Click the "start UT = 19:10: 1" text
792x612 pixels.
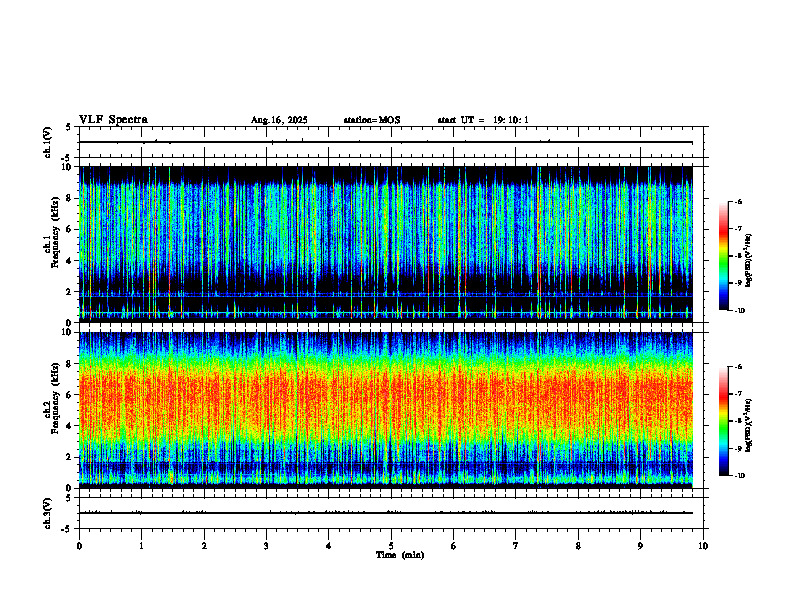[x=483, y=120]
